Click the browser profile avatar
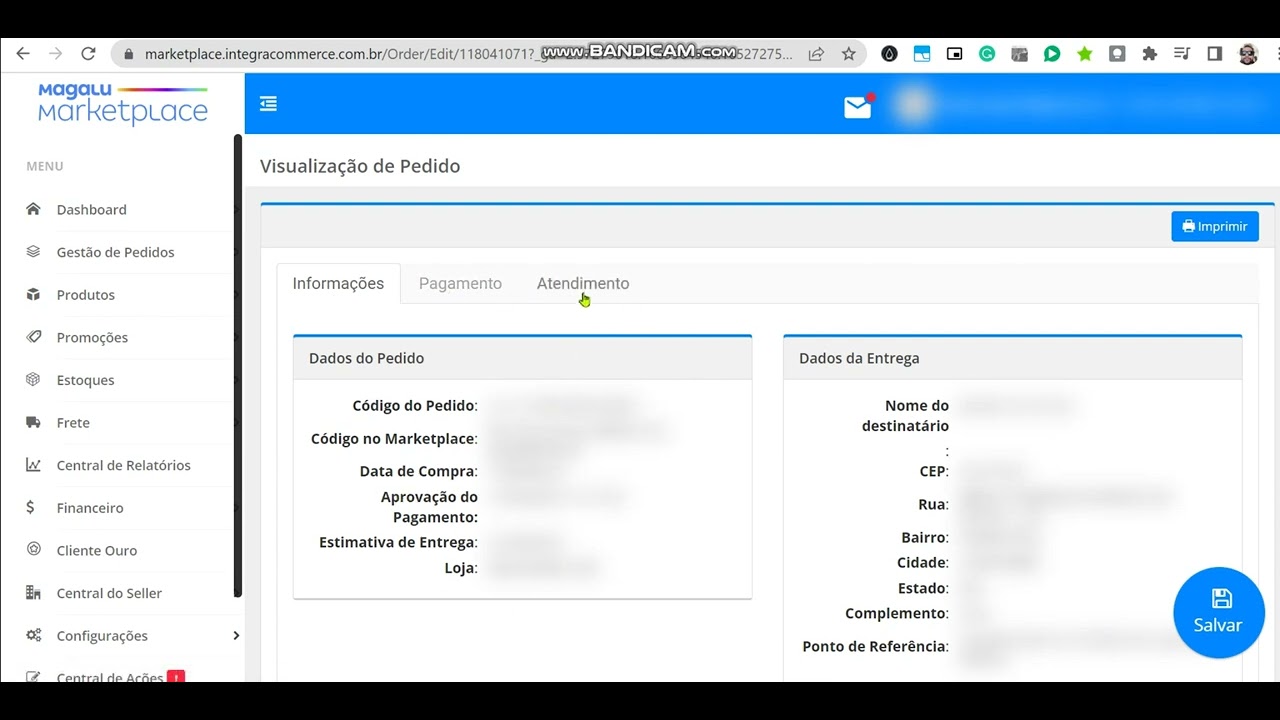Viewport: 1280px width, 720px height. click(x=1248, y=54)
